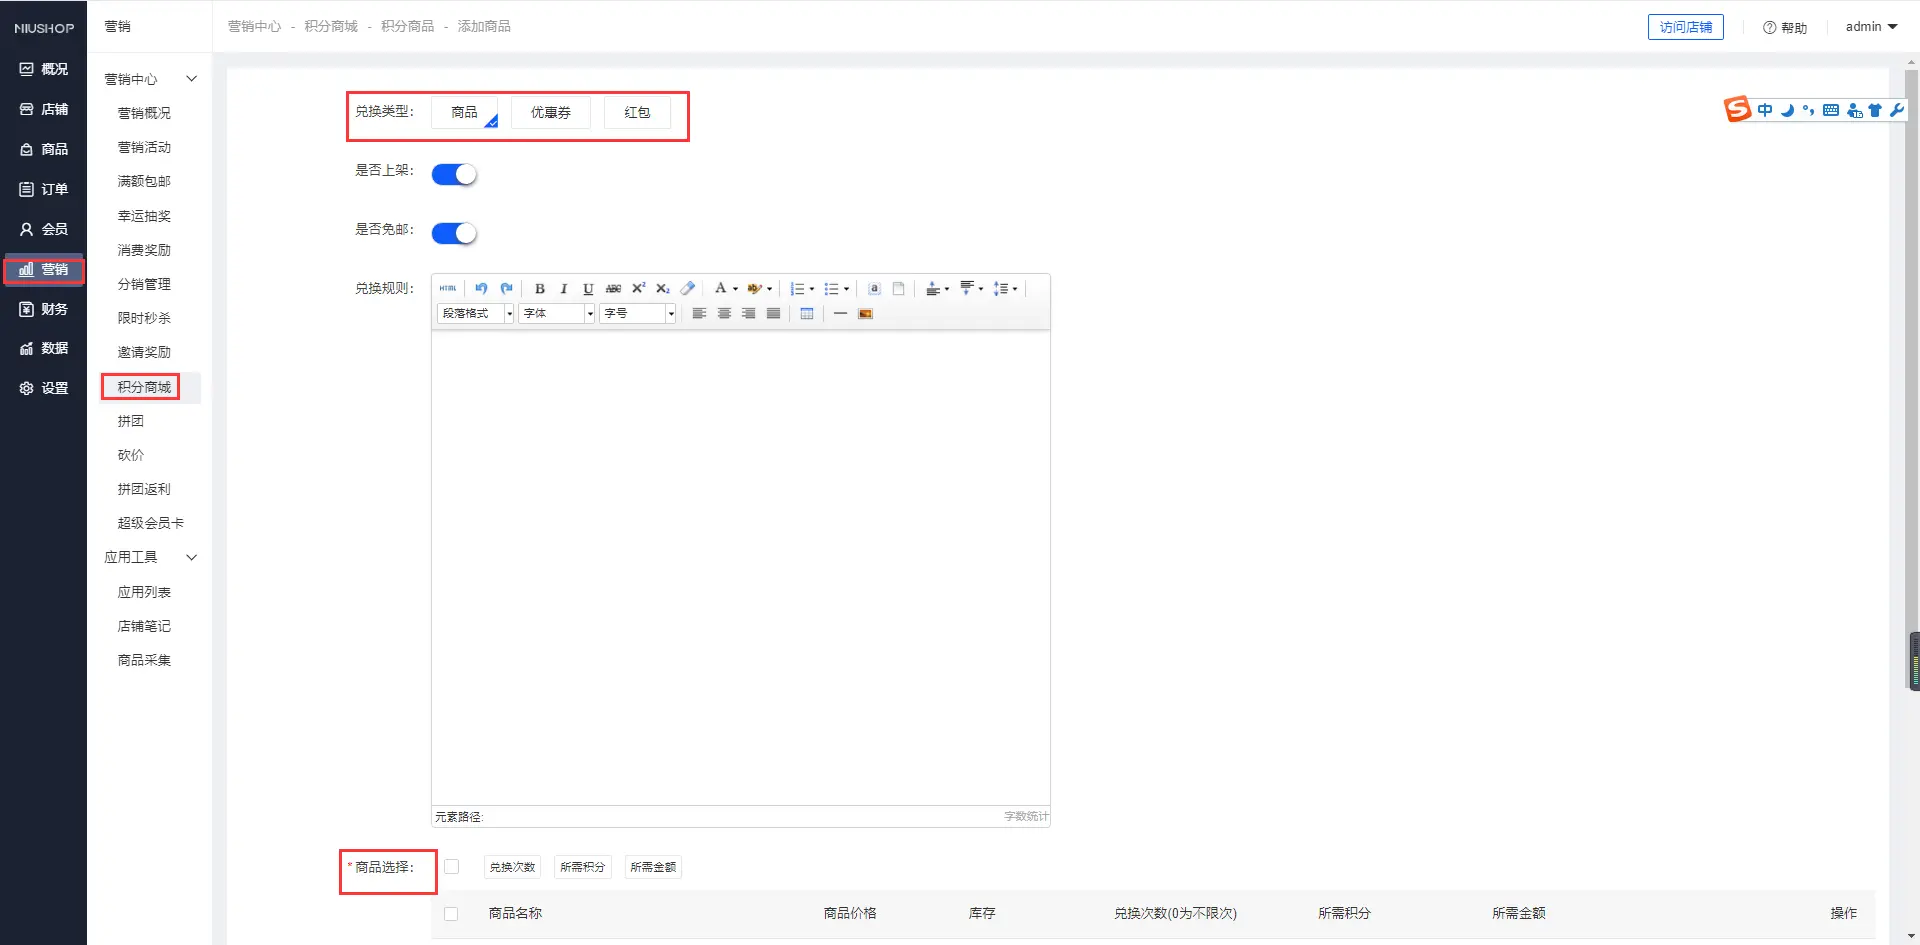The image size is (1920, 945).
Task: Check the select-all box in the product table header
Action: 451,914
